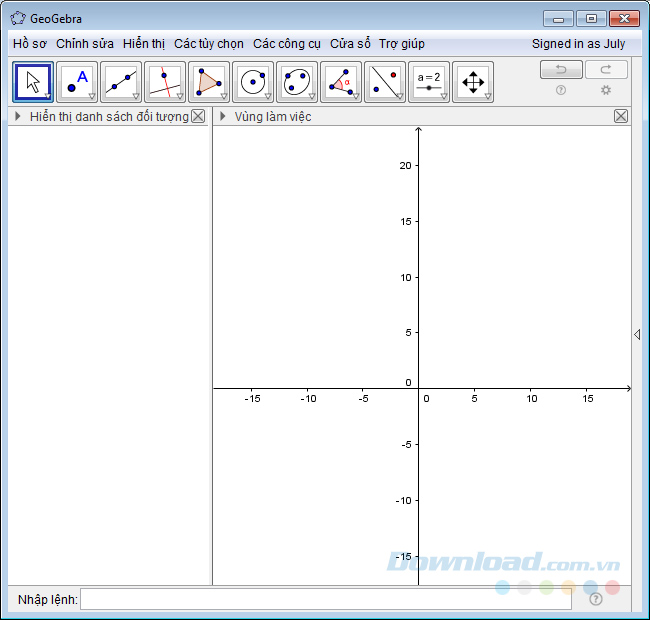Open the Hồ sơ menu

[x=29, y=44]
